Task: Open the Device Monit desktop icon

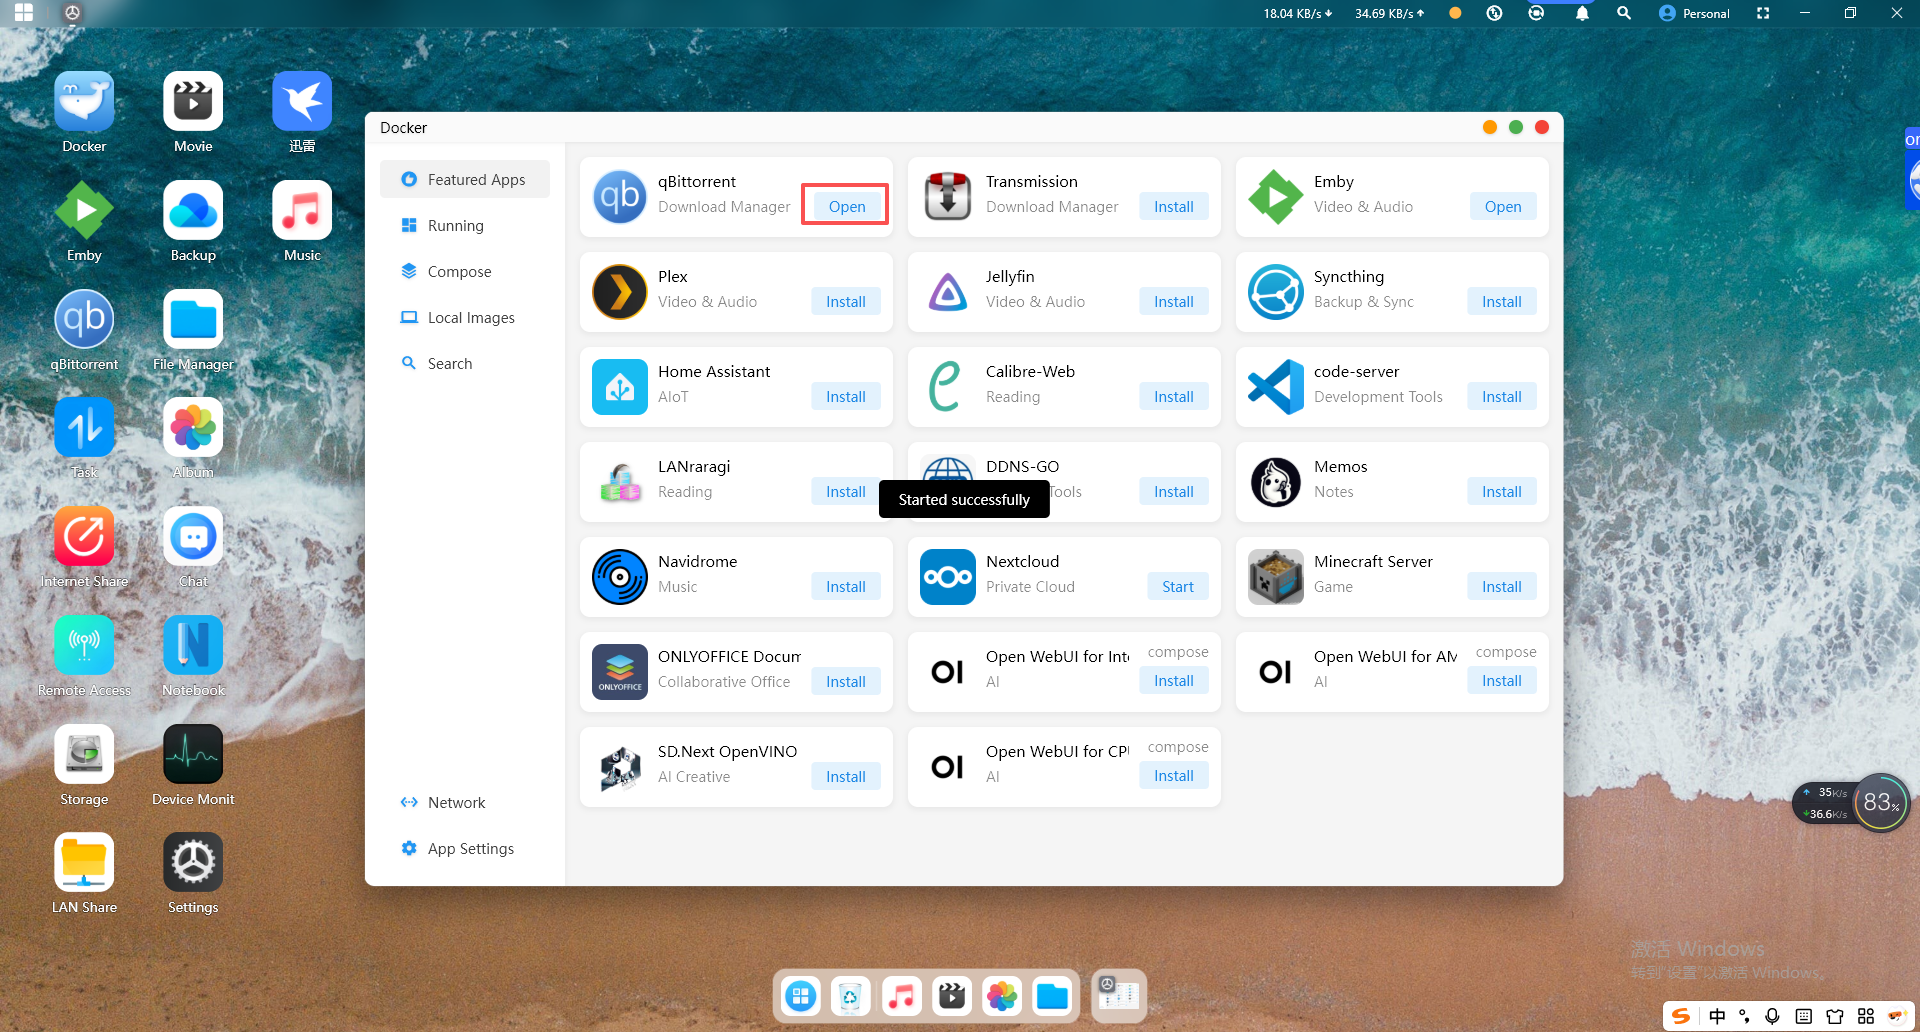Action: 193,754
